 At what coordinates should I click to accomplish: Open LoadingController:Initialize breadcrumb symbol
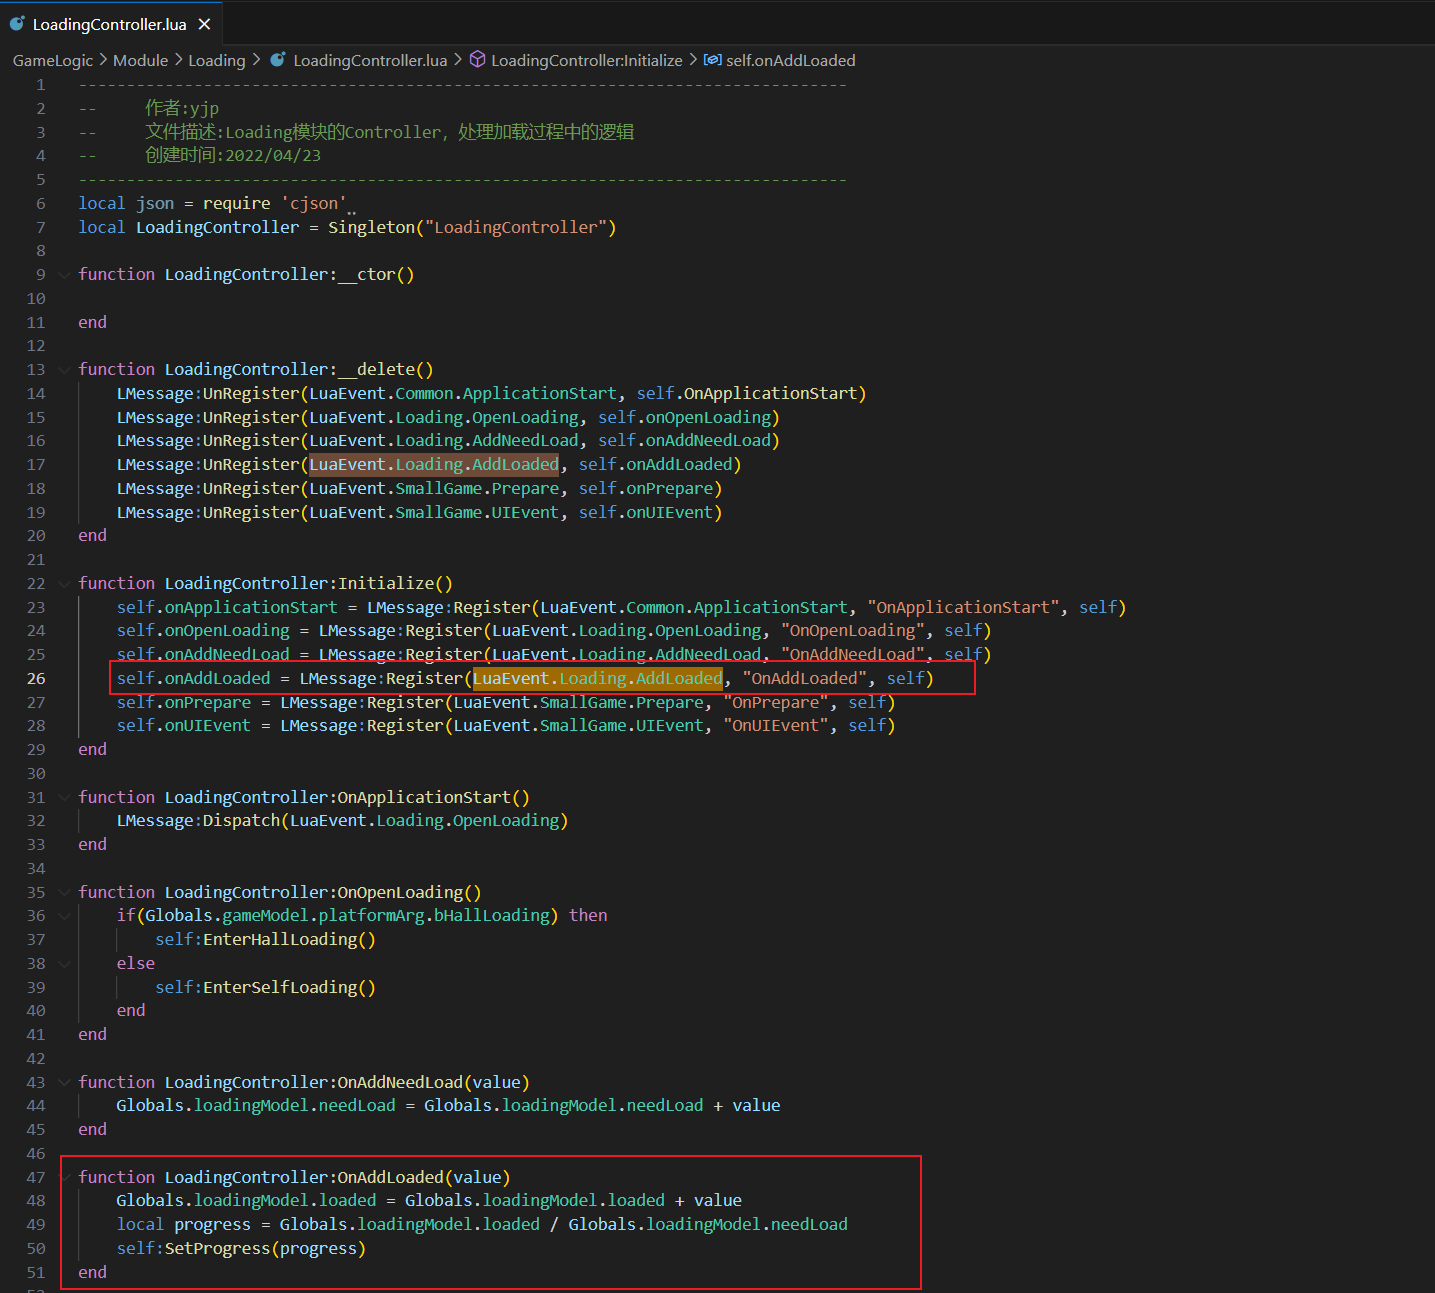point(587,60)
